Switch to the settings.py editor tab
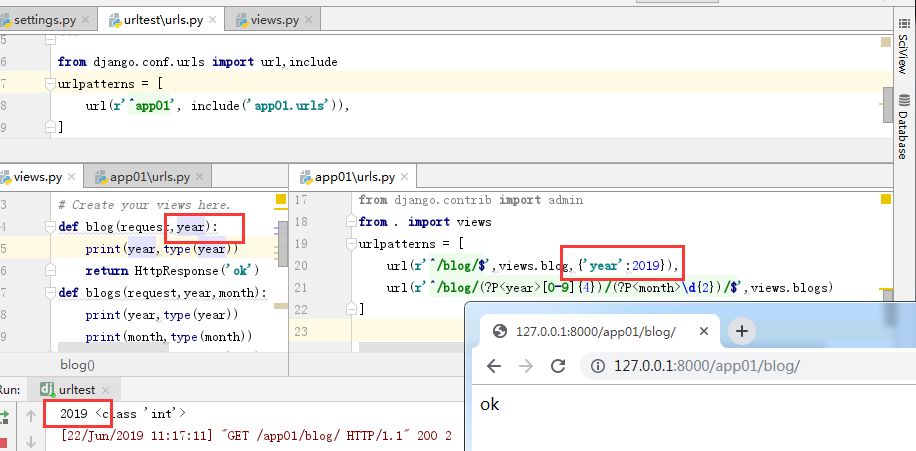Screen dimensions: 916x451 tap(45, 20)
